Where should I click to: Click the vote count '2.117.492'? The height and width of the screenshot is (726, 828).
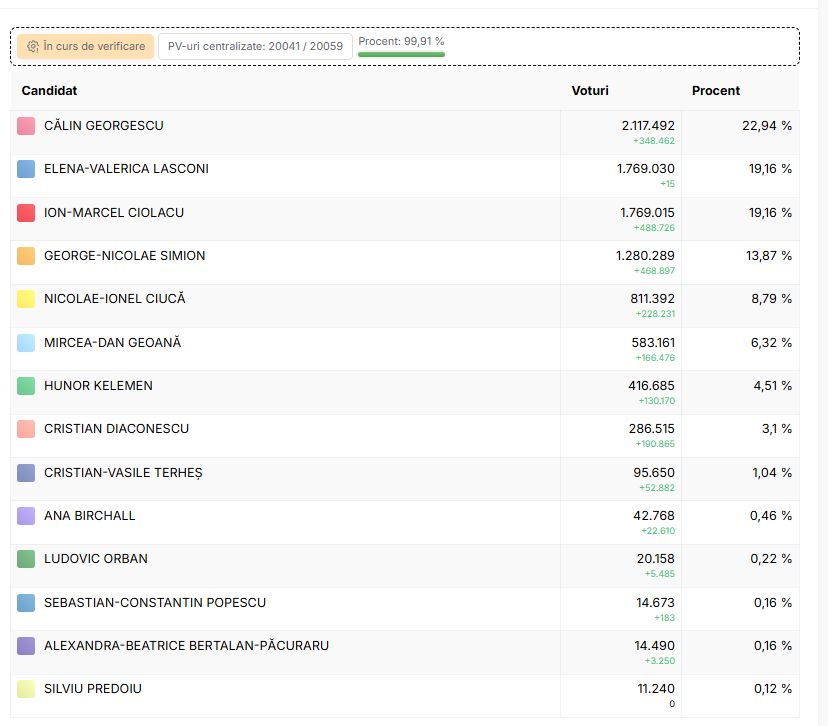click(x=648, y=126)
